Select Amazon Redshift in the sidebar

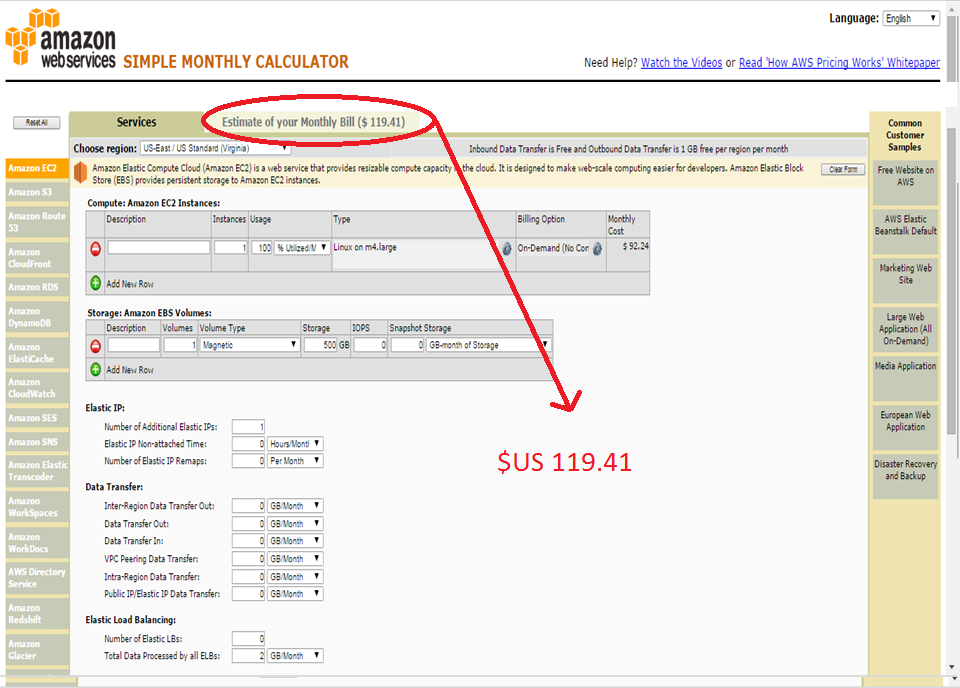[x=37, y=614]
